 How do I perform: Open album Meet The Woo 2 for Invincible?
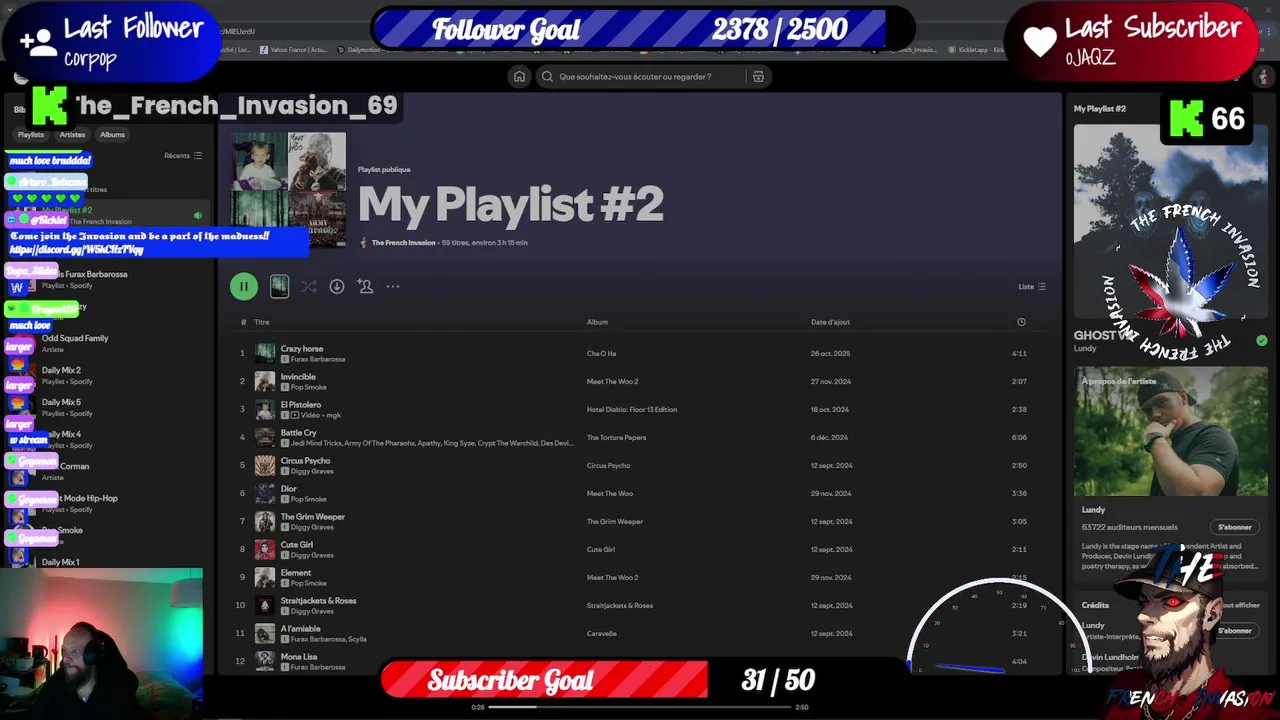click(x=612, y=382)
